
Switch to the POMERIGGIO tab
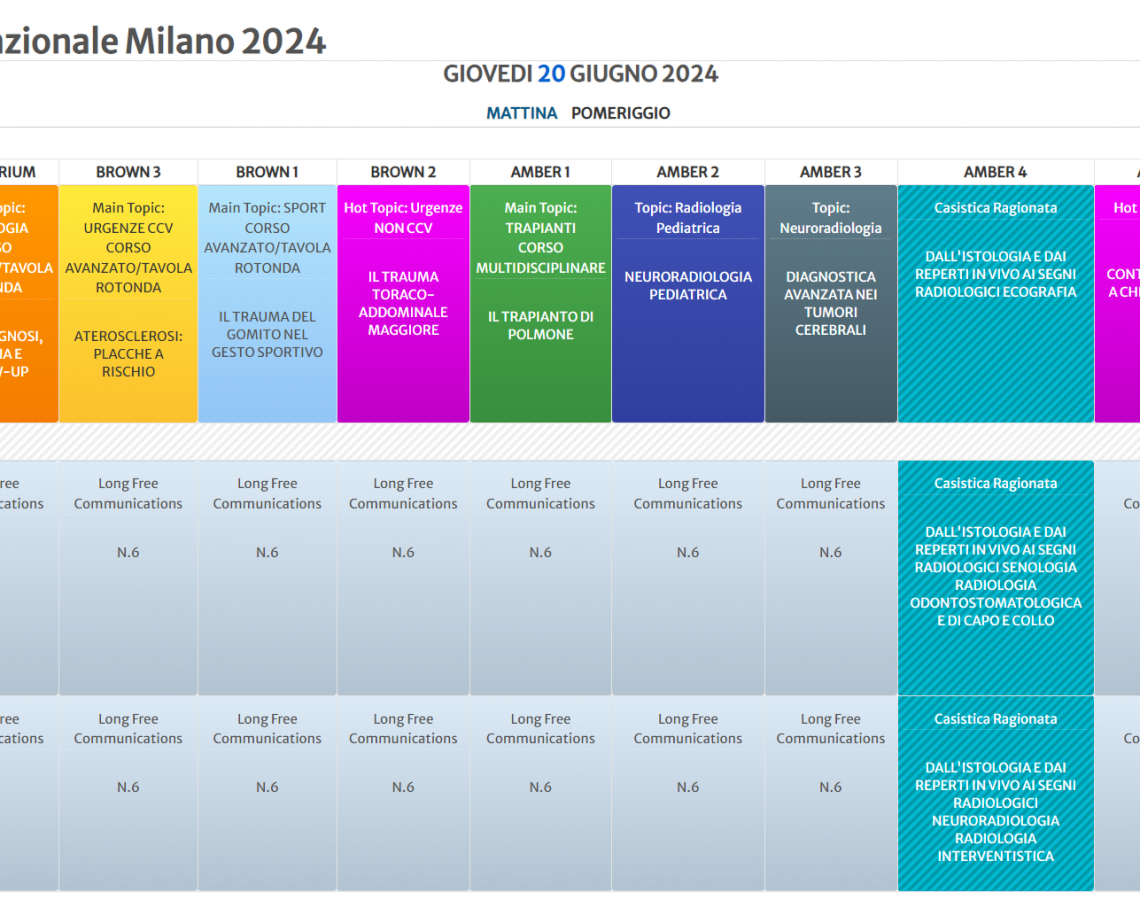620,113
